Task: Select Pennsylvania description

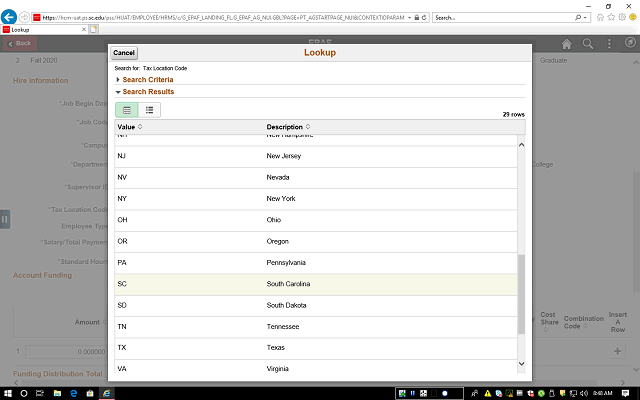Action: (286, 262)
